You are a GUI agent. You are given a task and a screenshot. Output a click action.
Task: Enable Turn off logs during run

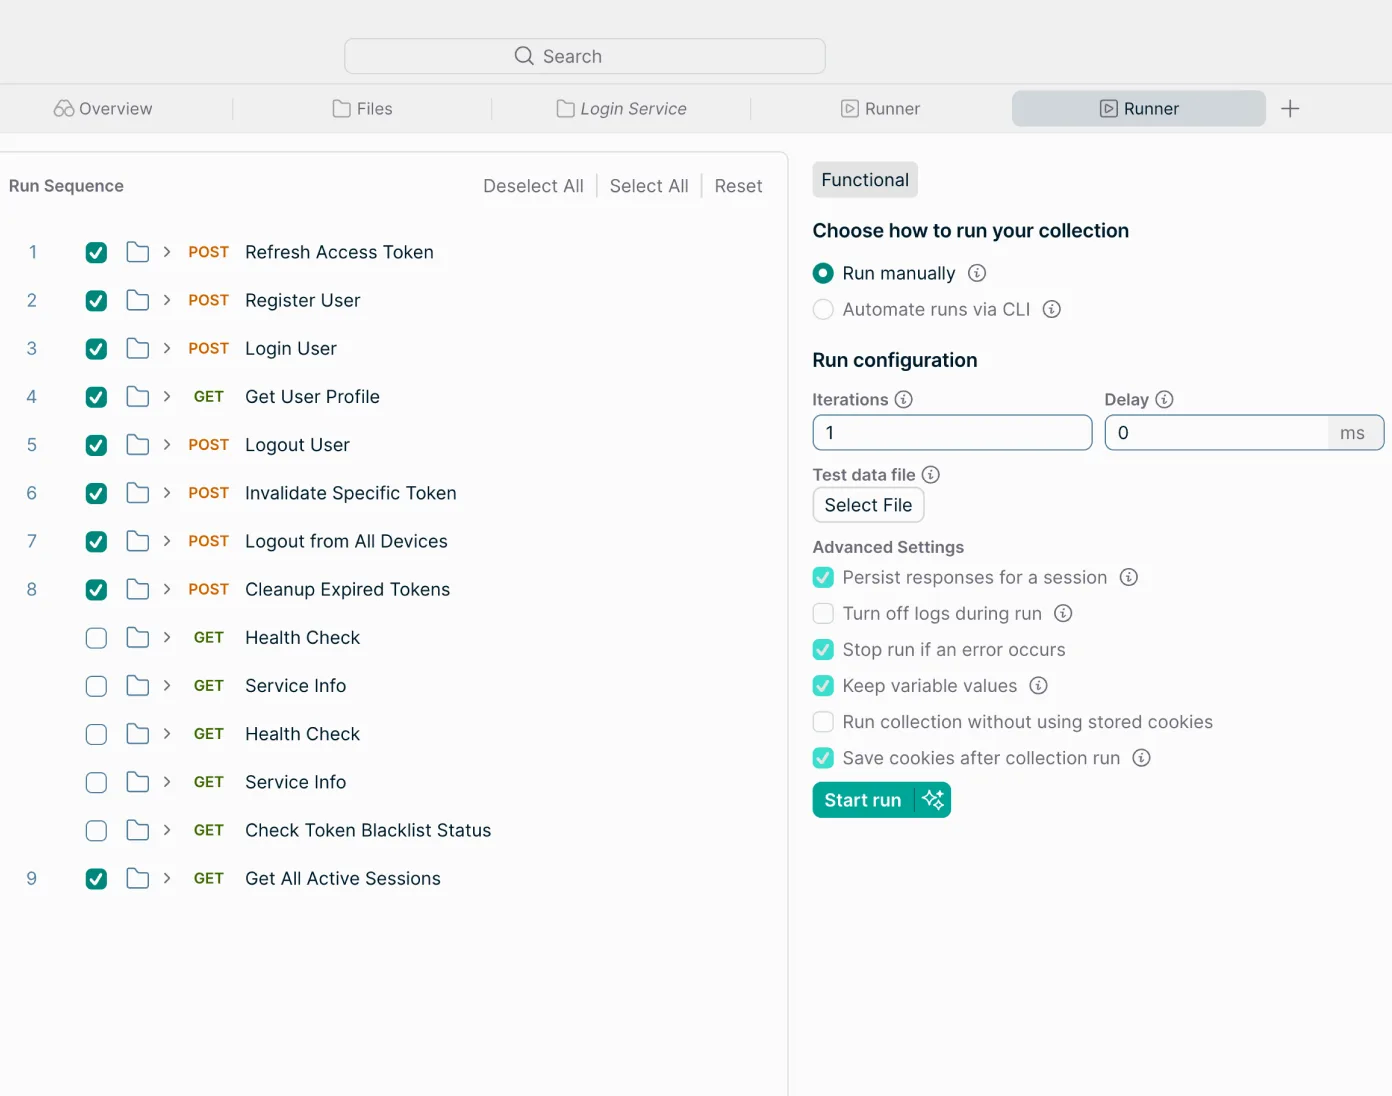(x=823, y=613)
